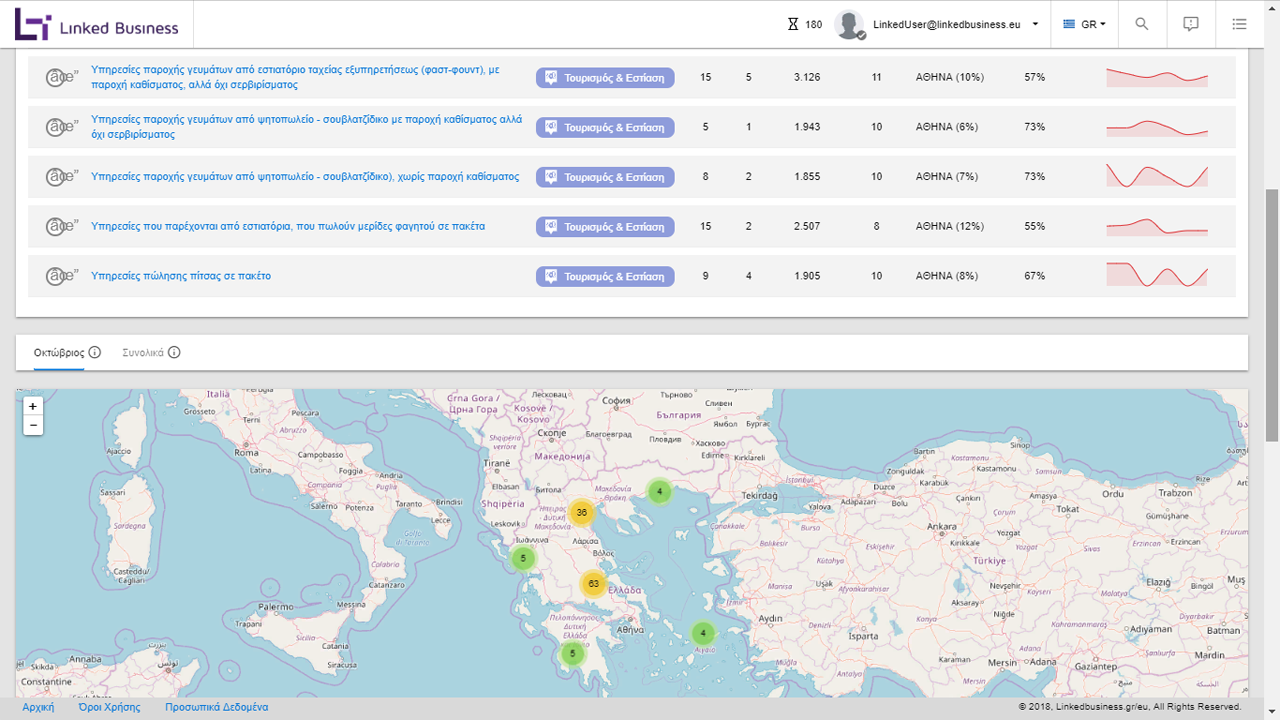Click the cluster marker 5 near Ιωάννινα
Viewport: 1280px width, 720px height.
[x=523, y=559]
